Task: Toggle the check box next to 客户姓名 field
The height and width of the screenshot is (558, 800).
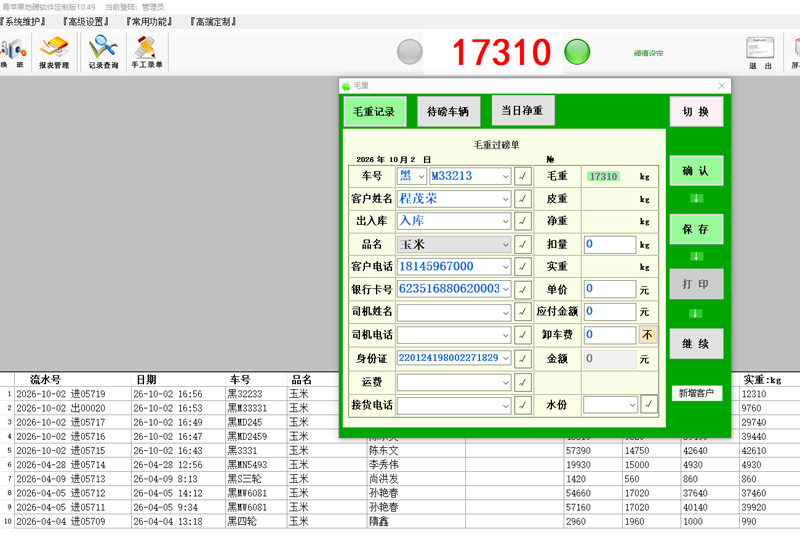Action: pyautogui.click(x=522, y=199)
